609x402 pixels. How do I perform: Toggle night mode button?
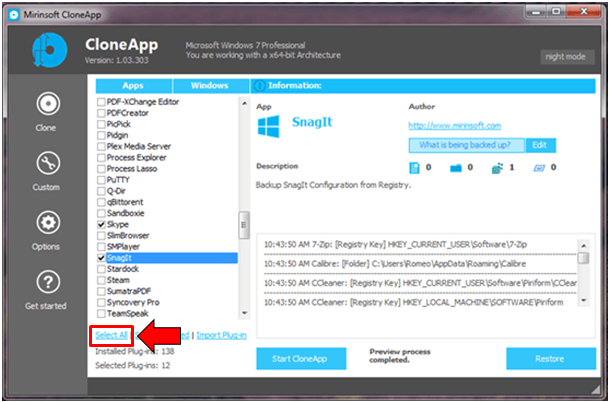(567, 57)
